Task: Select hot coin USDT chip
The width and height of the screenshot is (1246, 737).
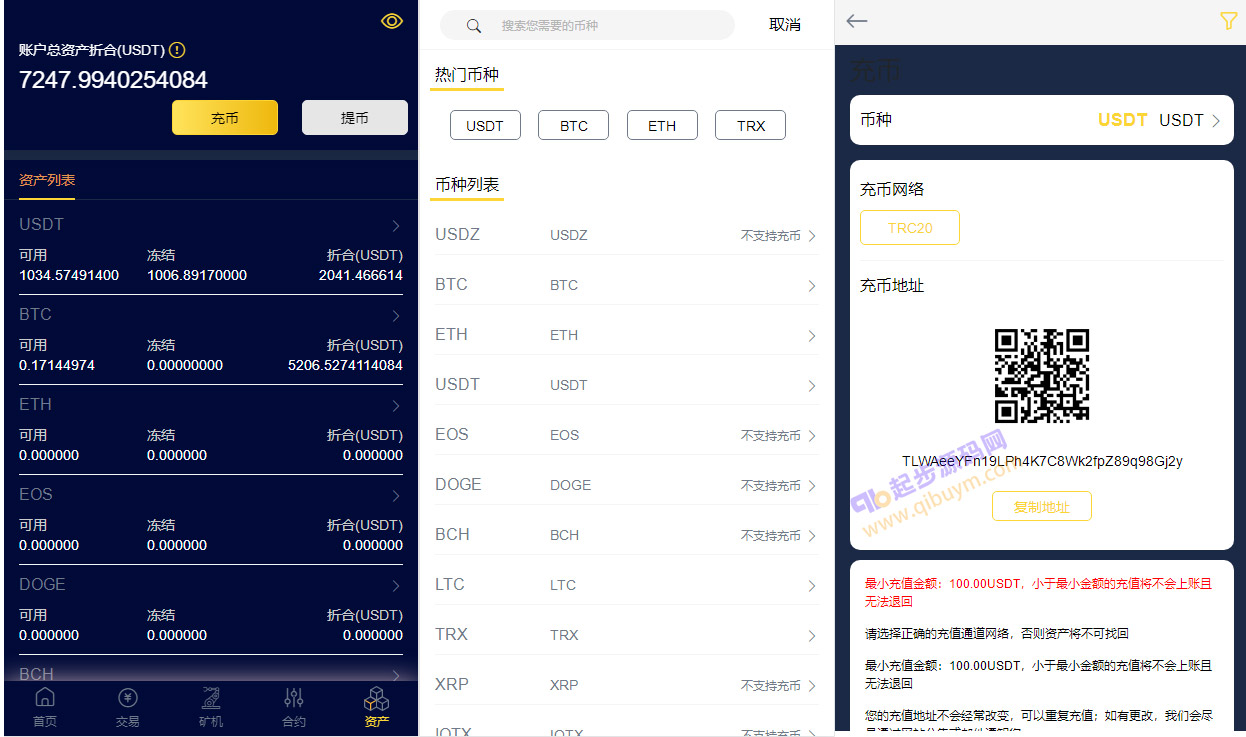Action: (485, 126)
